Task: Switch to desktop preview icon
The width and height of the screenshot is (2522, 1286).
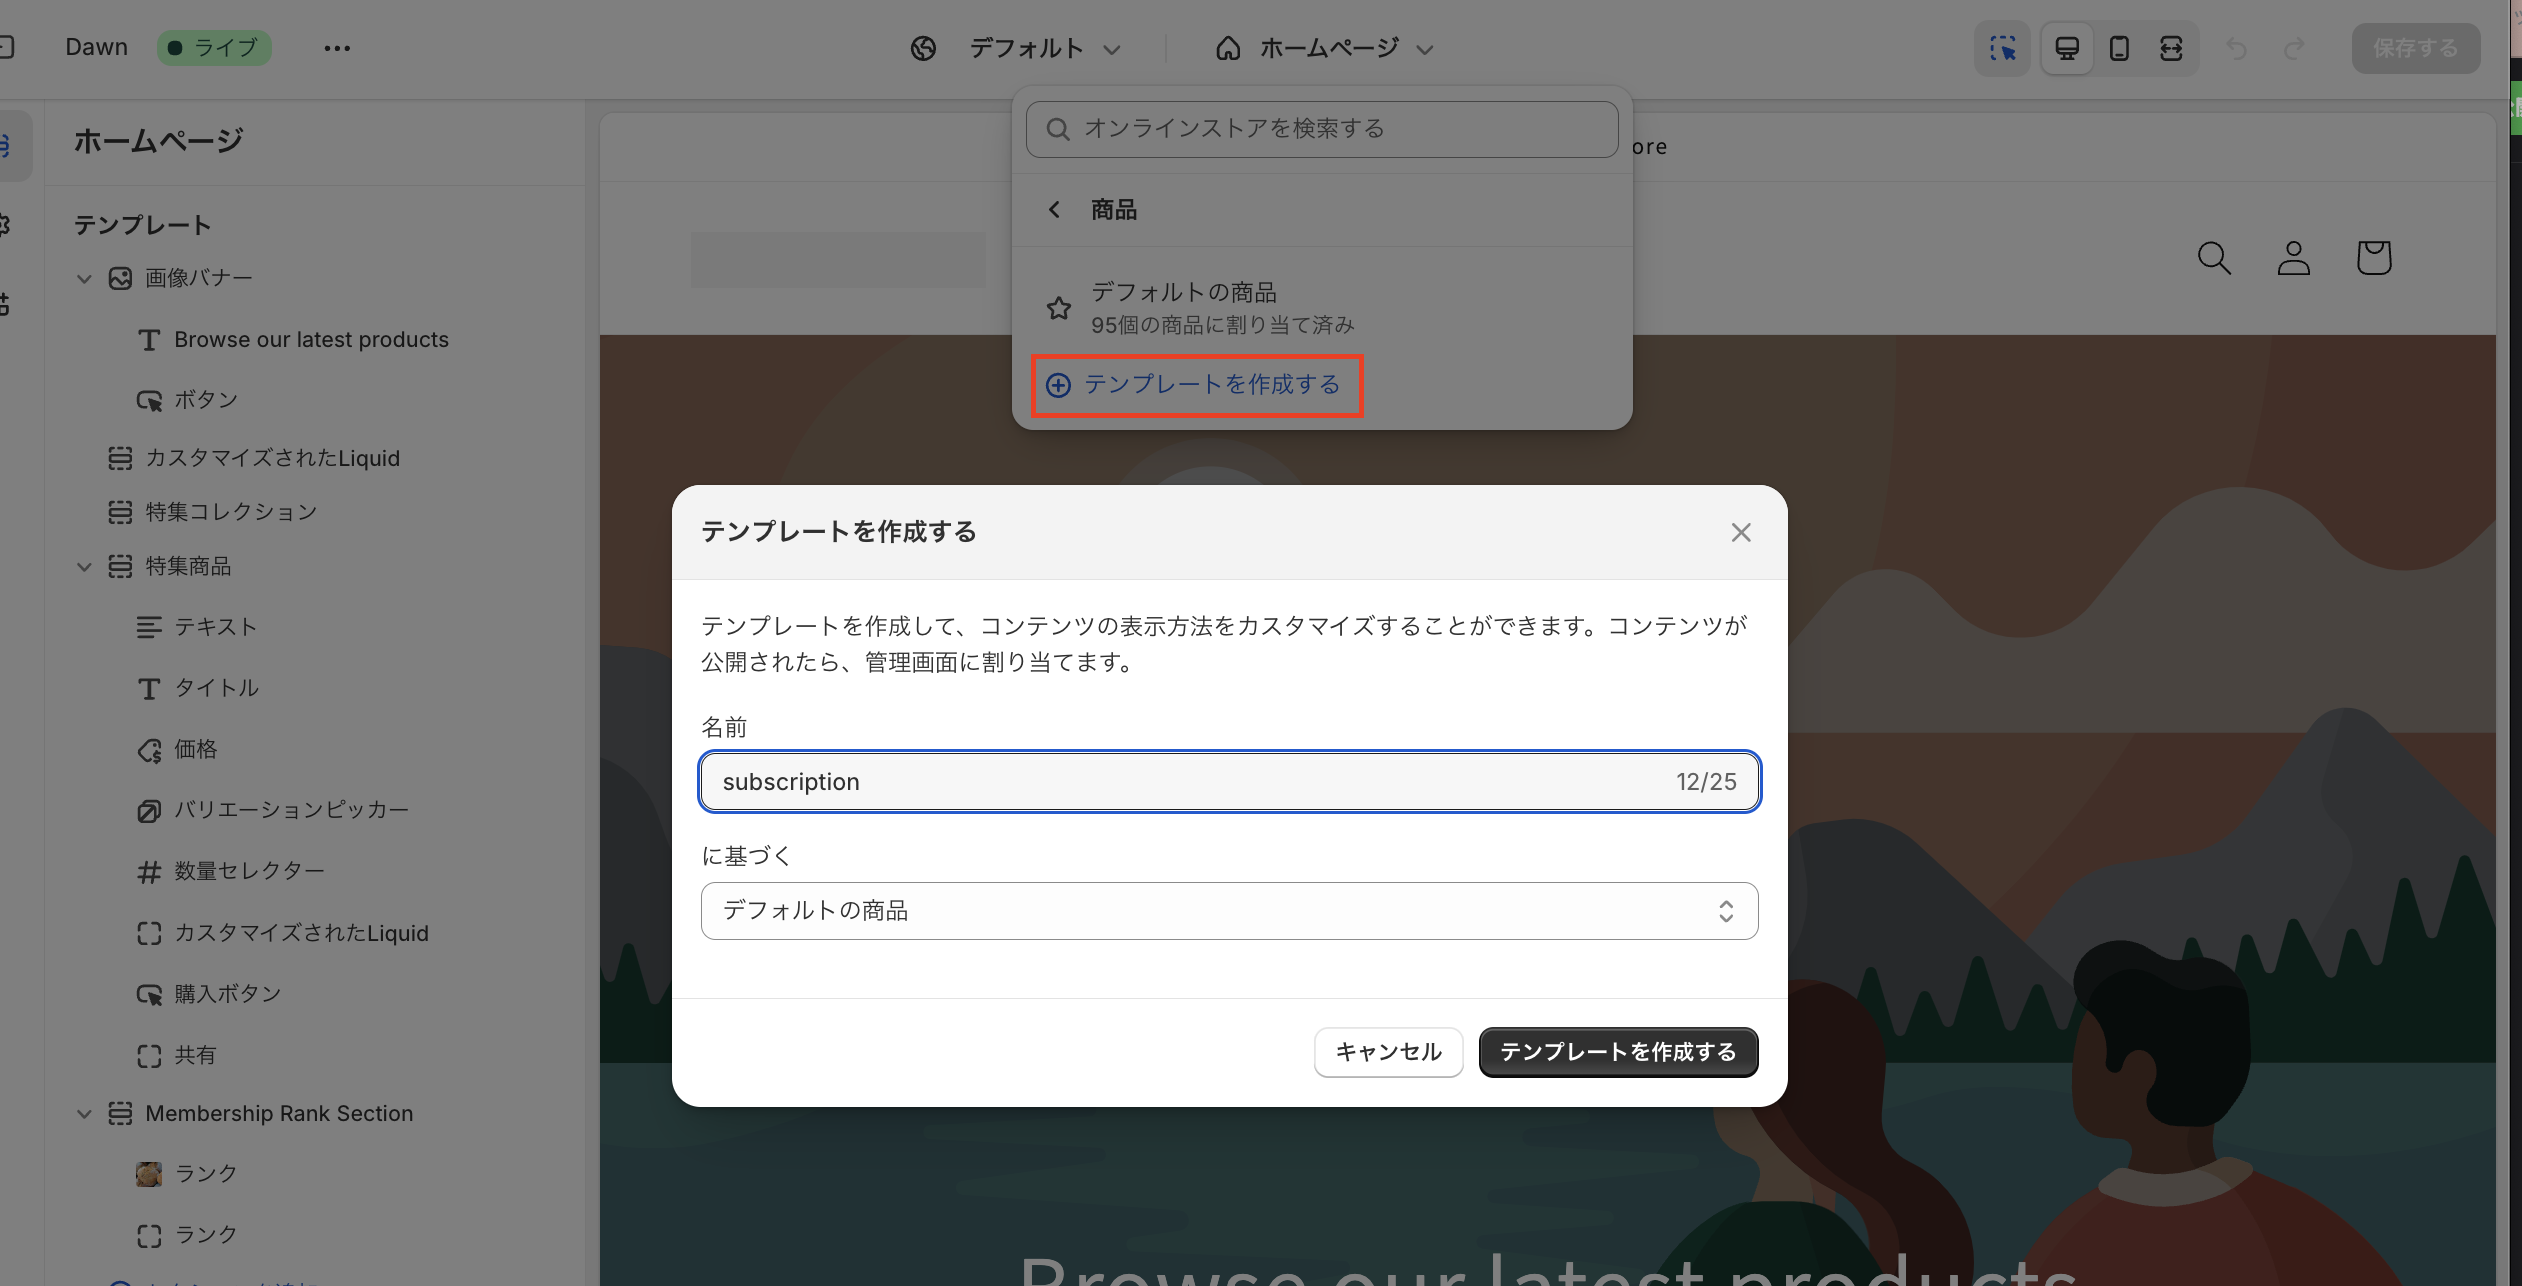Action: click(2066, 48)
